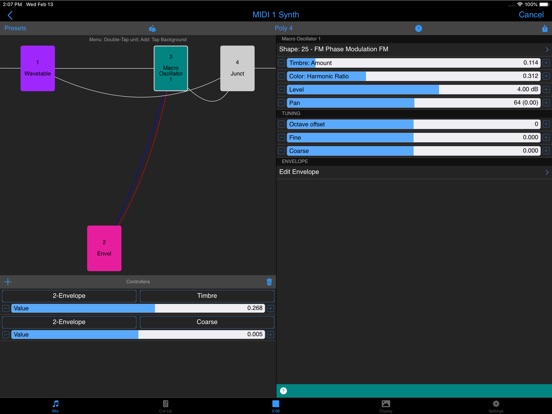
Task: Increase Octave offset with its plus button
Action: coord(546,124)
